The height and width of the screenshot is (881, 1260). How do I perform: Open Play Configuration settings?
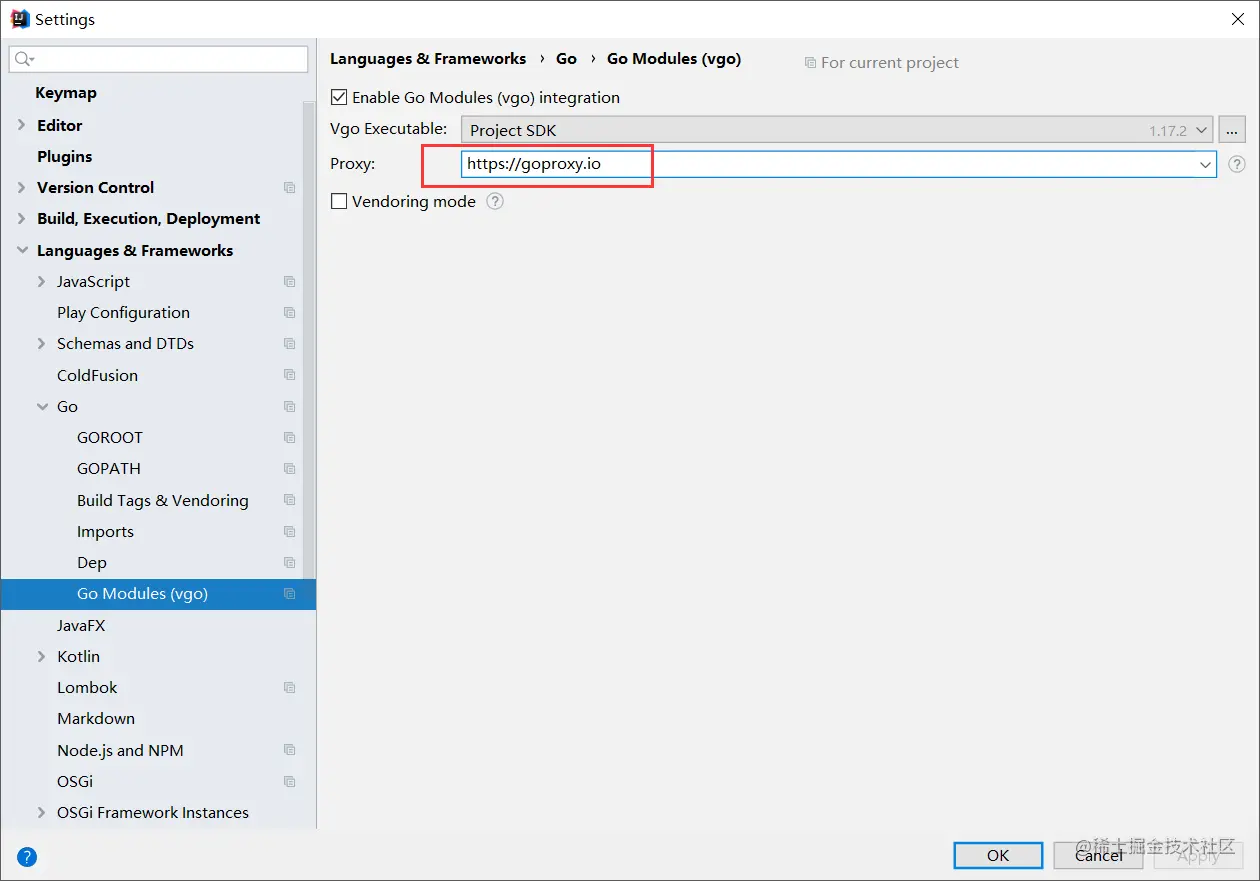point(123,313)
